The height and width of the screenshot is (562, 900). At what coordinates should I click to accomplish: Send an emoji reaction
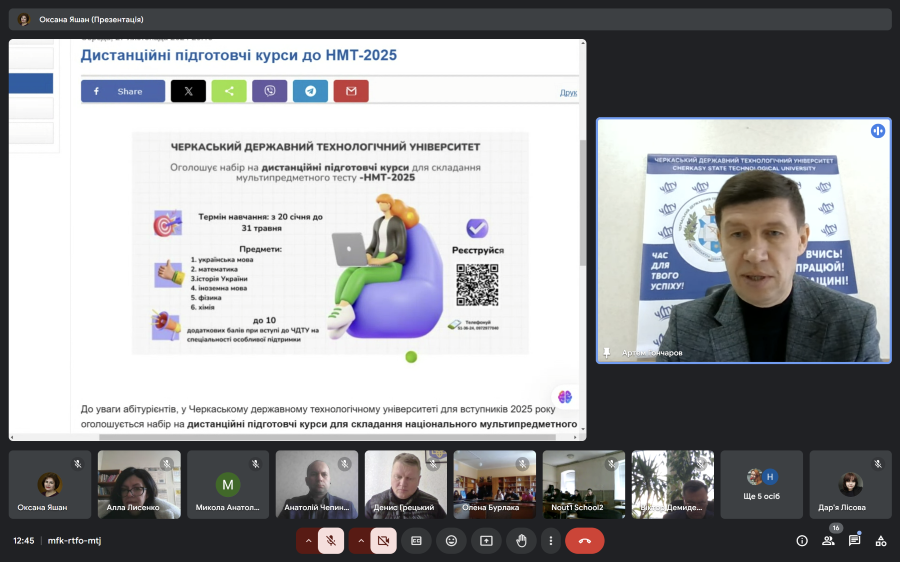(x=451, y=541)
